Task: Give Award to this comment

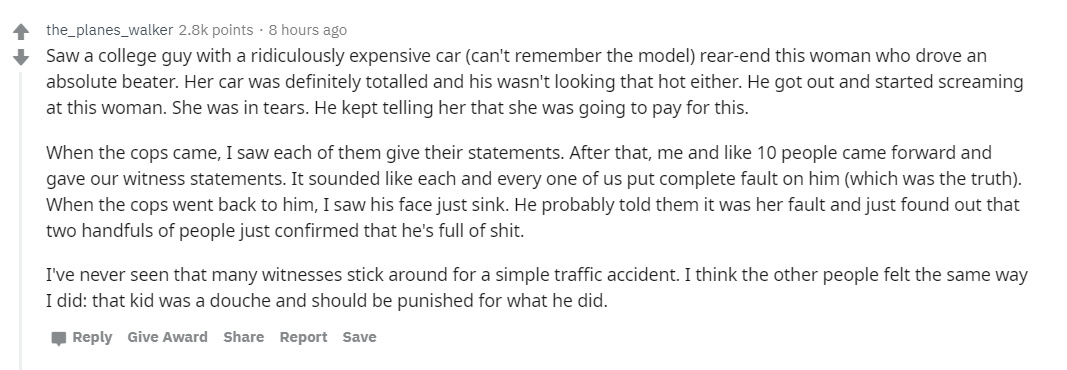Action: click(167, 337)
